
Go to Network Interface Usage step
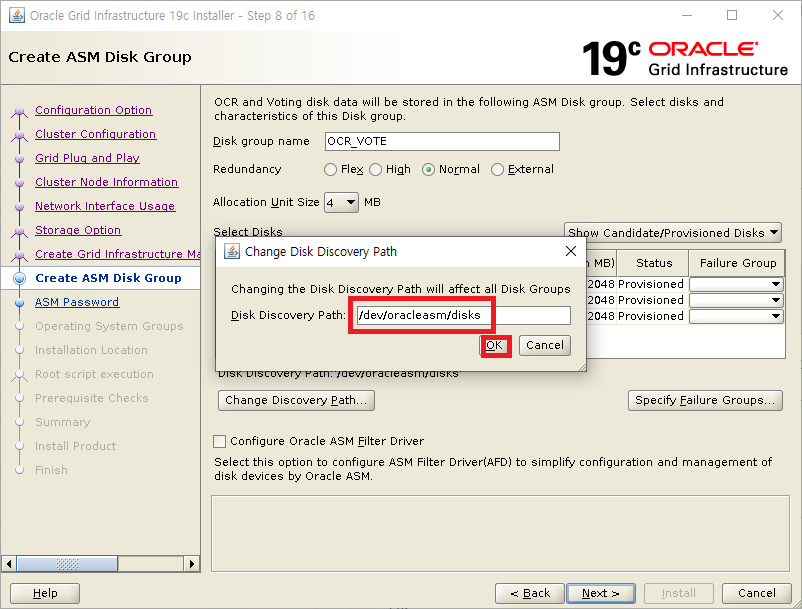(x=105, y=206)
